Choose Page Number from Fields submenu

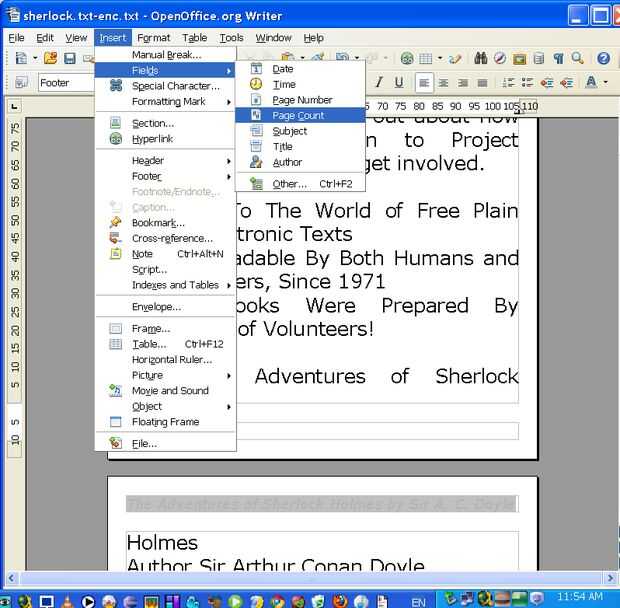[x=300, y=100]
